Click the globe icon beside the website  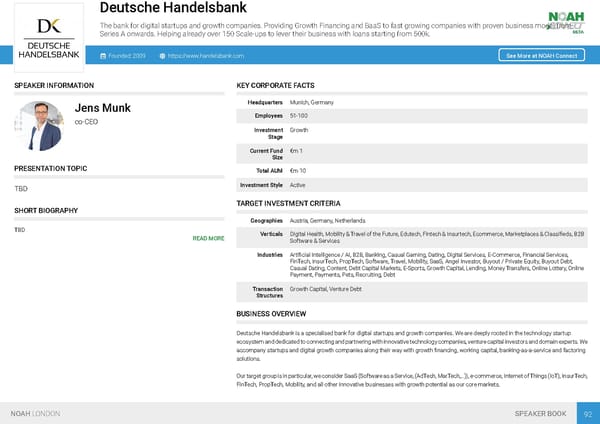161,55
